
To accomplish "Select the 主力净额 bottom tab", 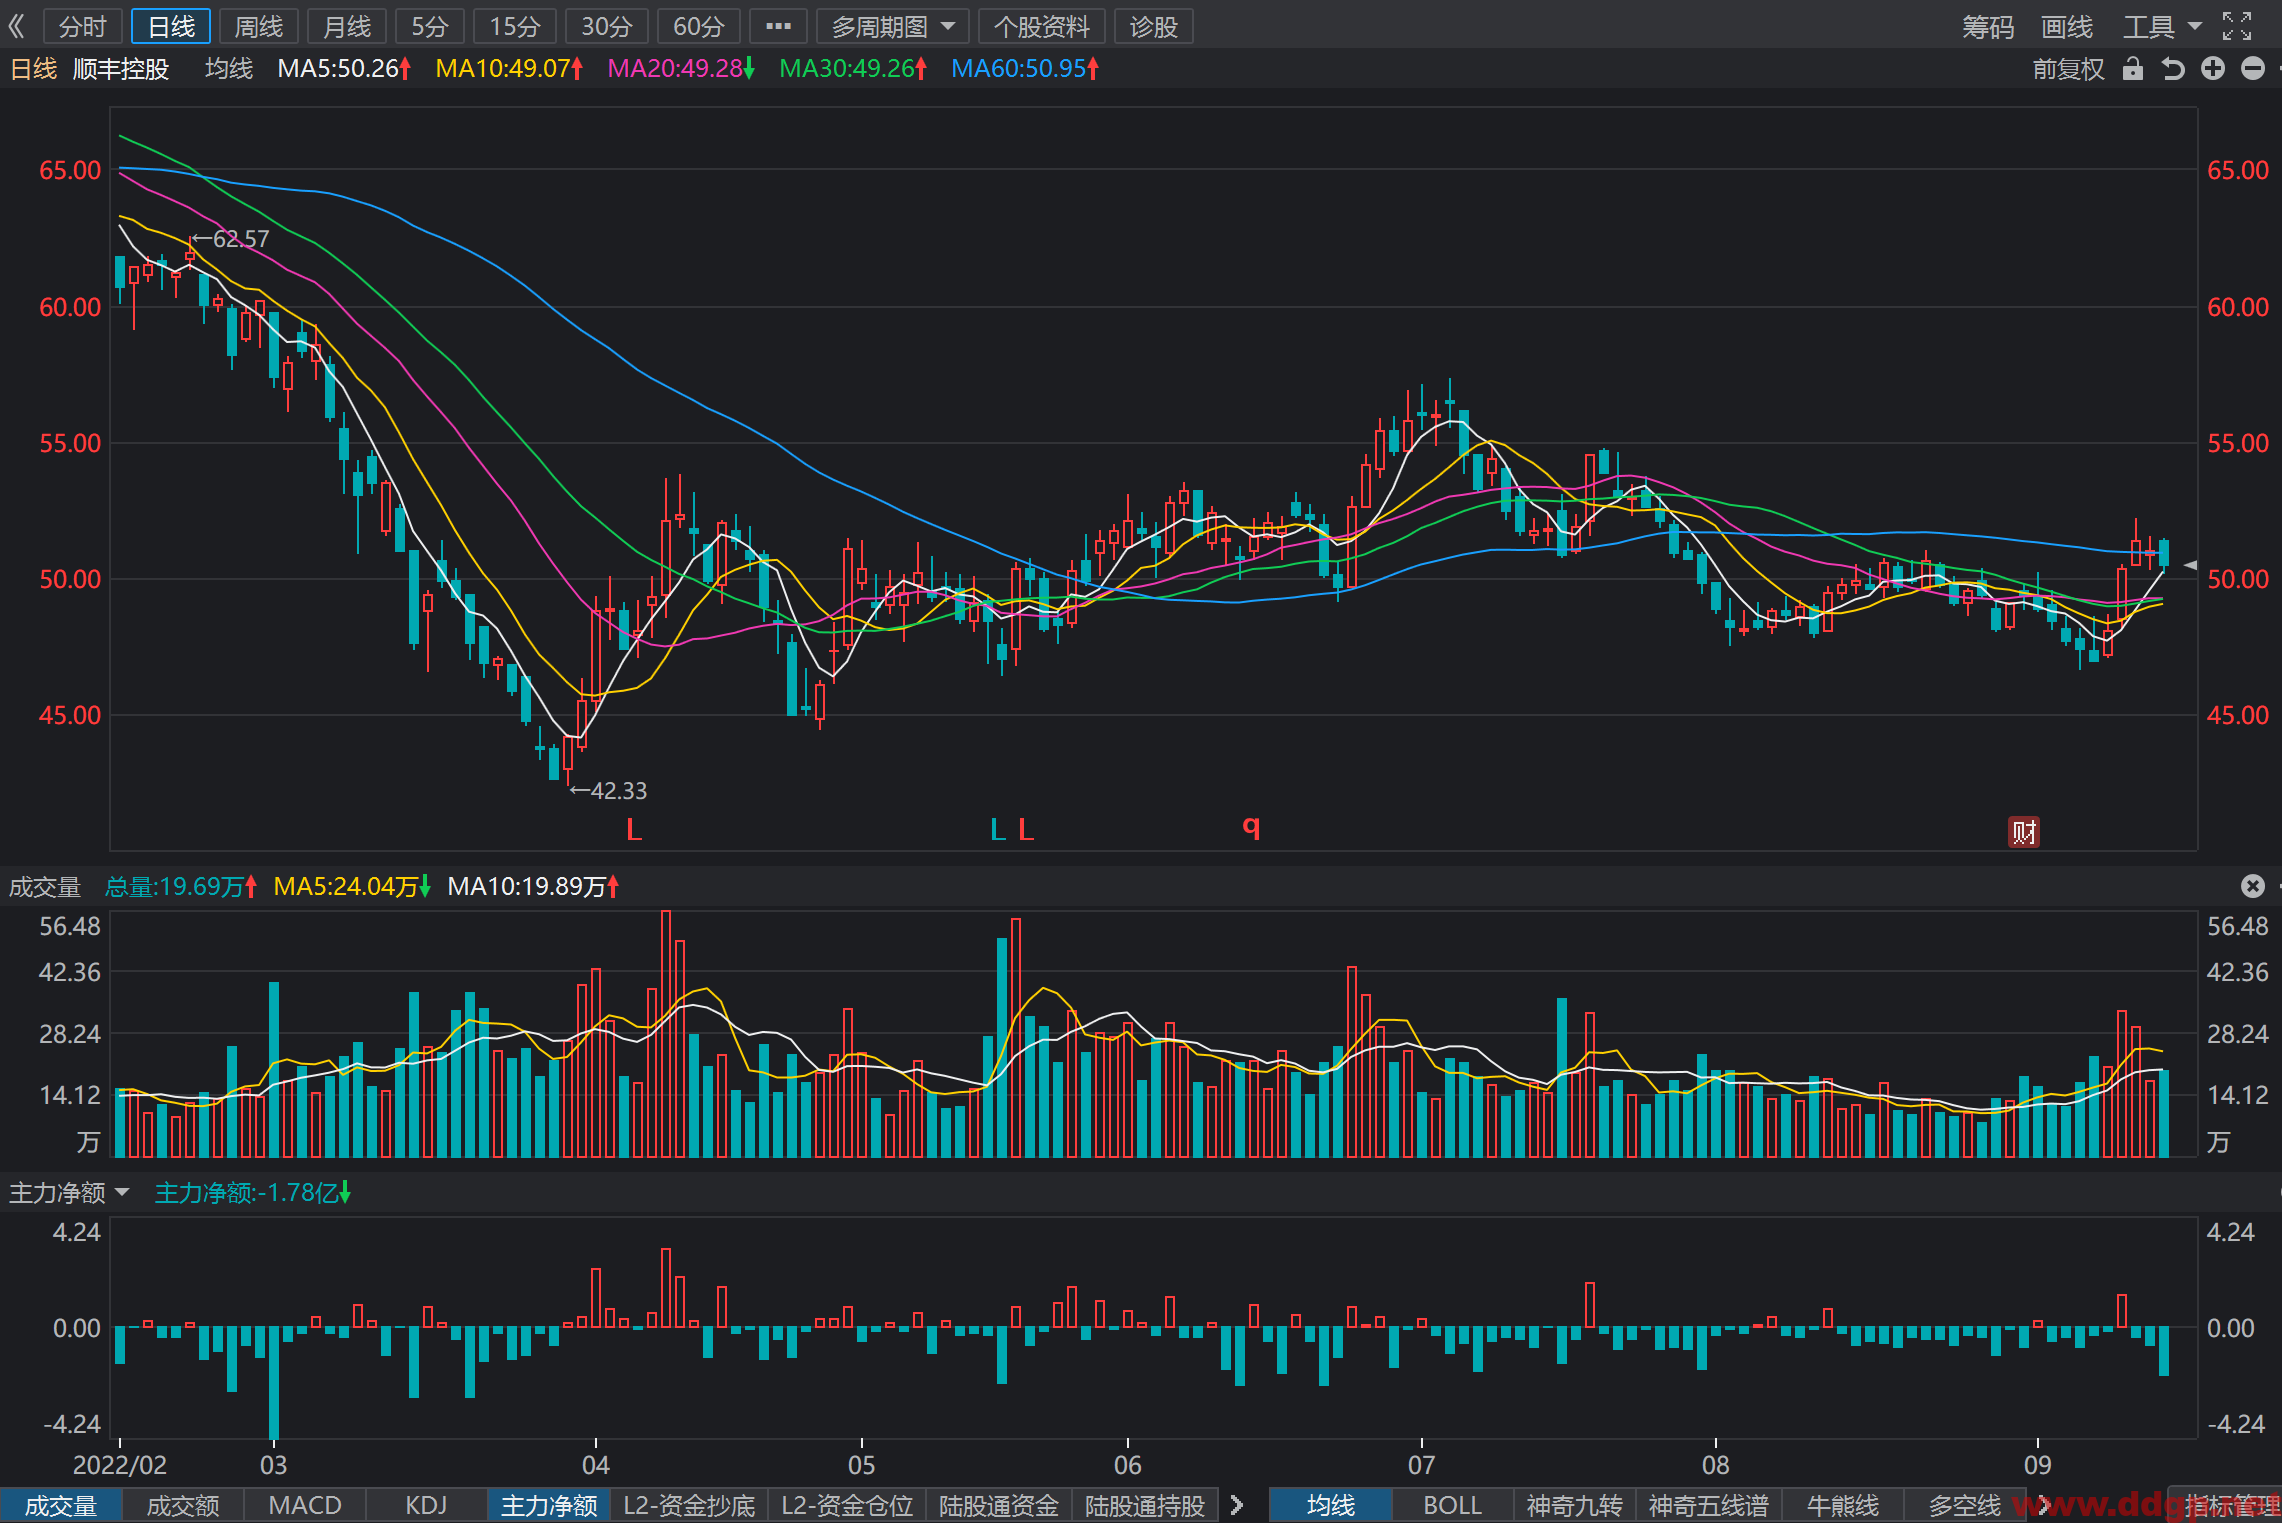I will click(549, 1505).
